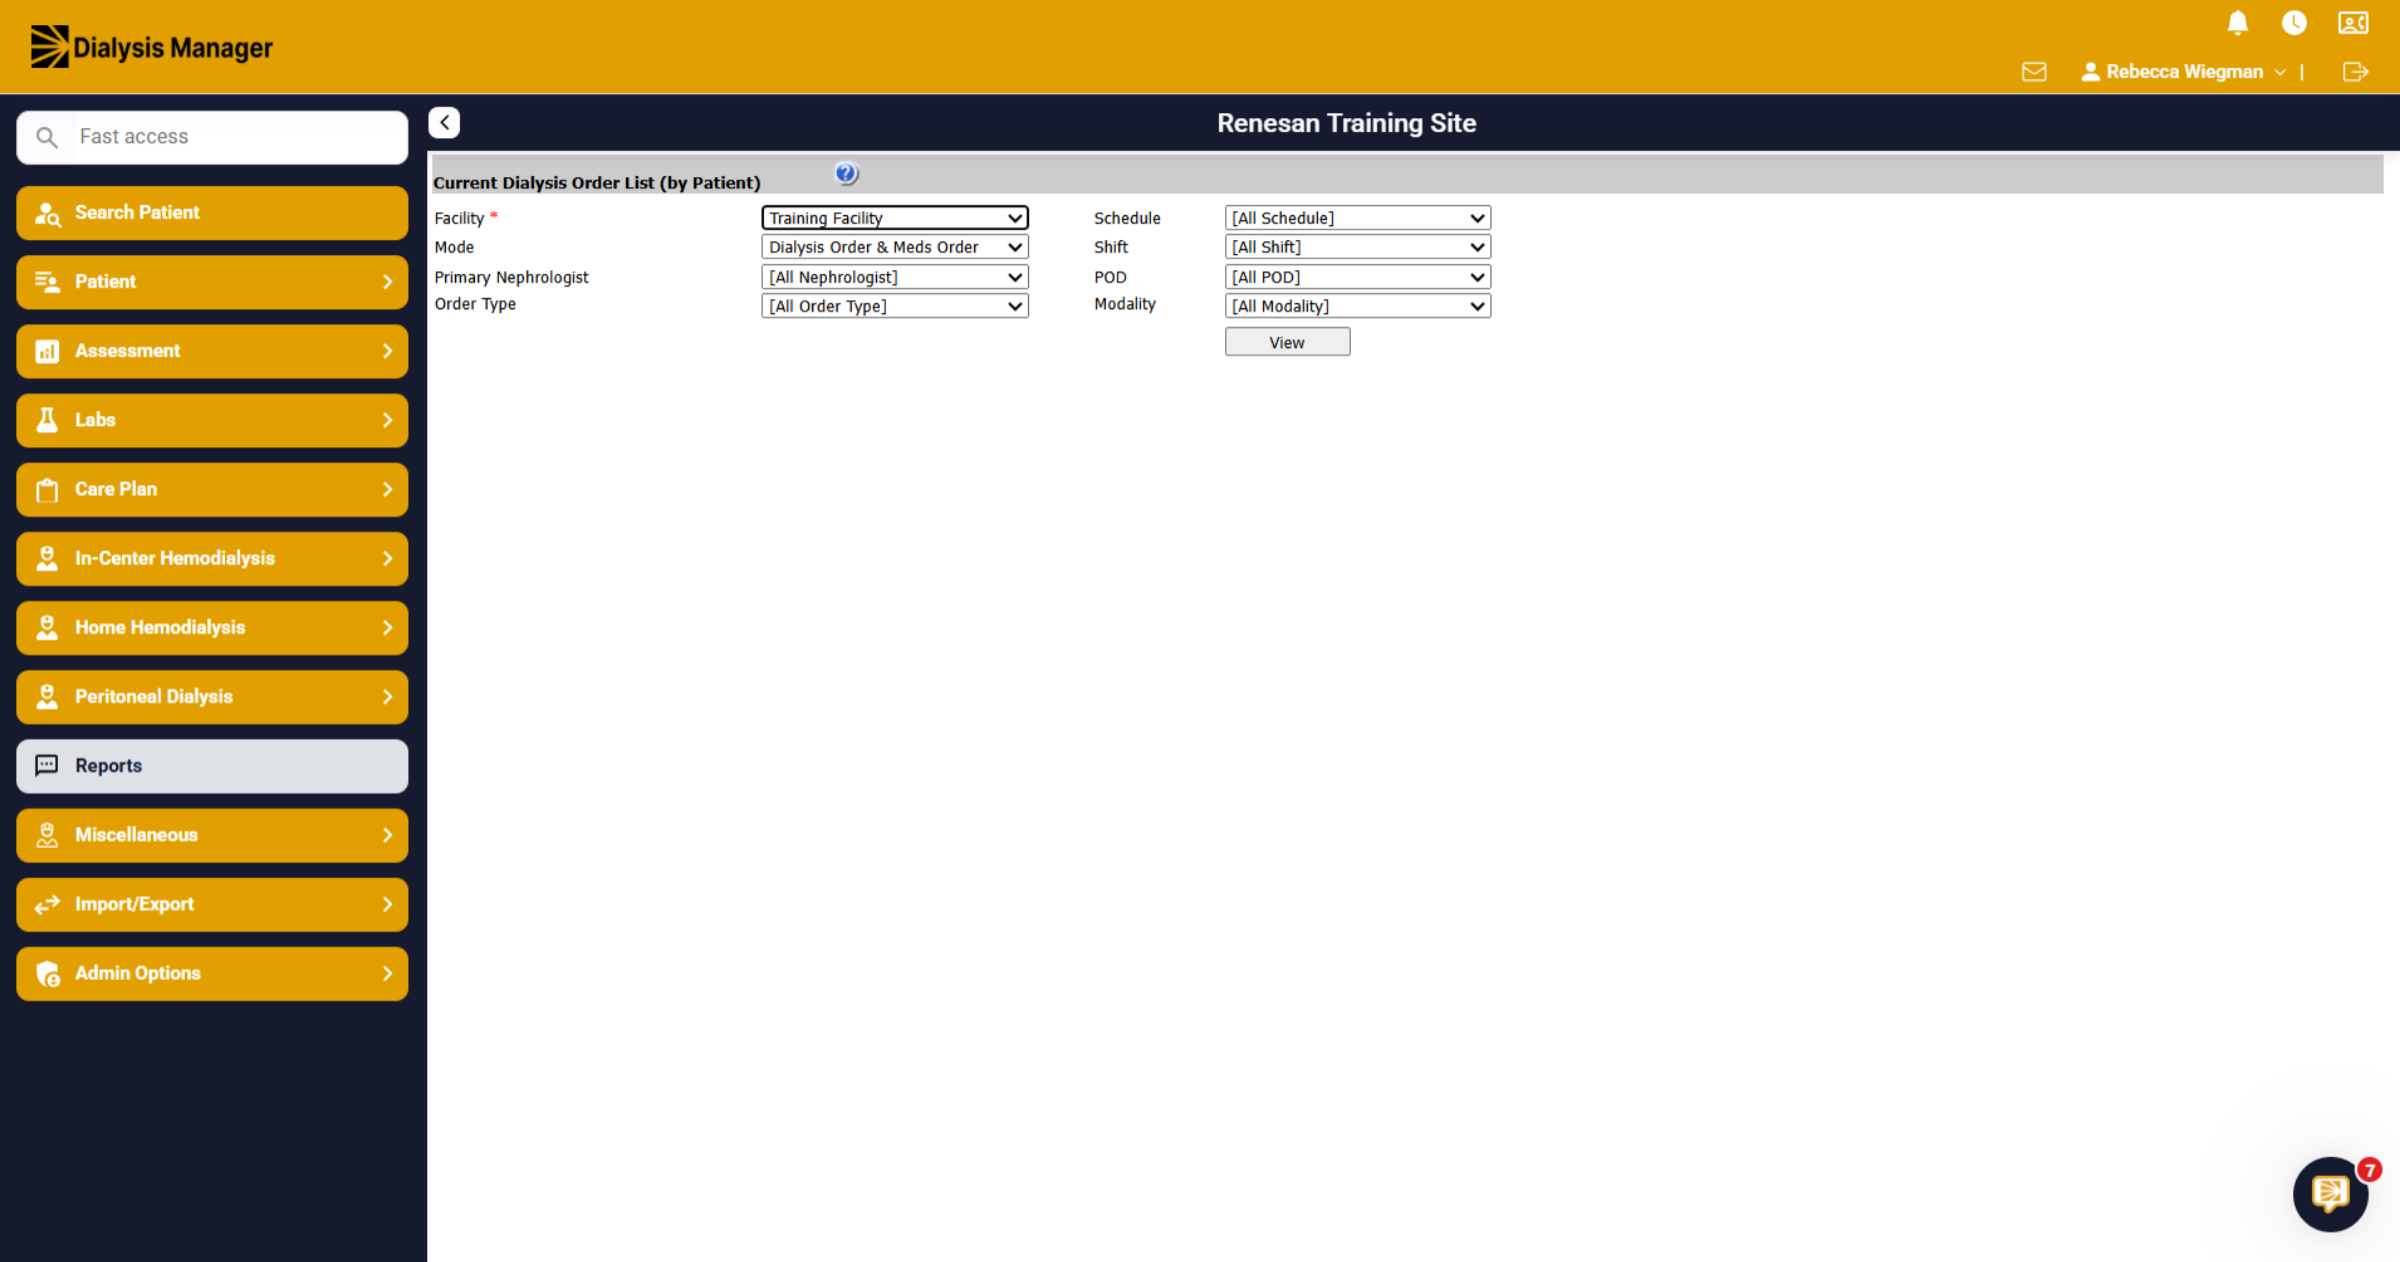Expand Peritoneal Dialysis menu
Viewport: 2400px width, 1262px height.
pos(212,696)
